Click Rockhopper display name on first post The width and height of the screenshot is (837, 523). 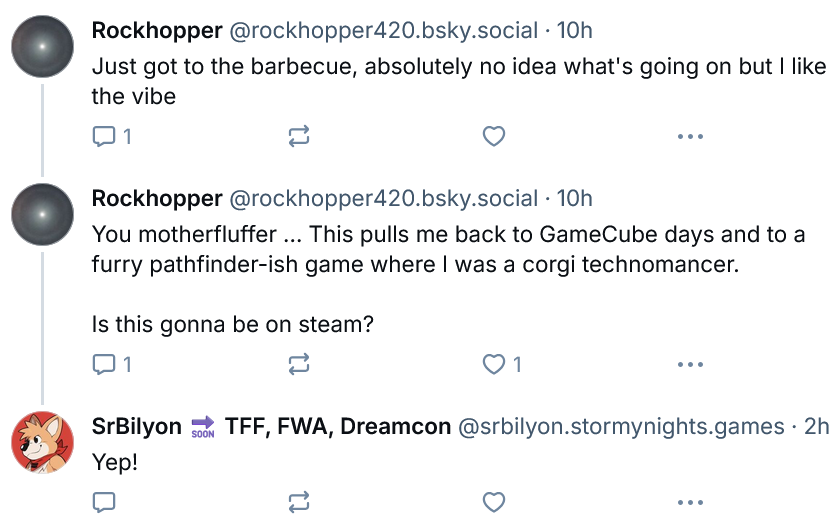157,30
